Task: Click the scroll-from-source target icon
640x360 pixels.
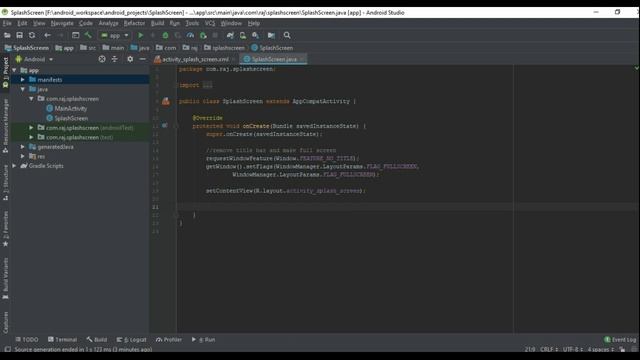Action: 102,59
